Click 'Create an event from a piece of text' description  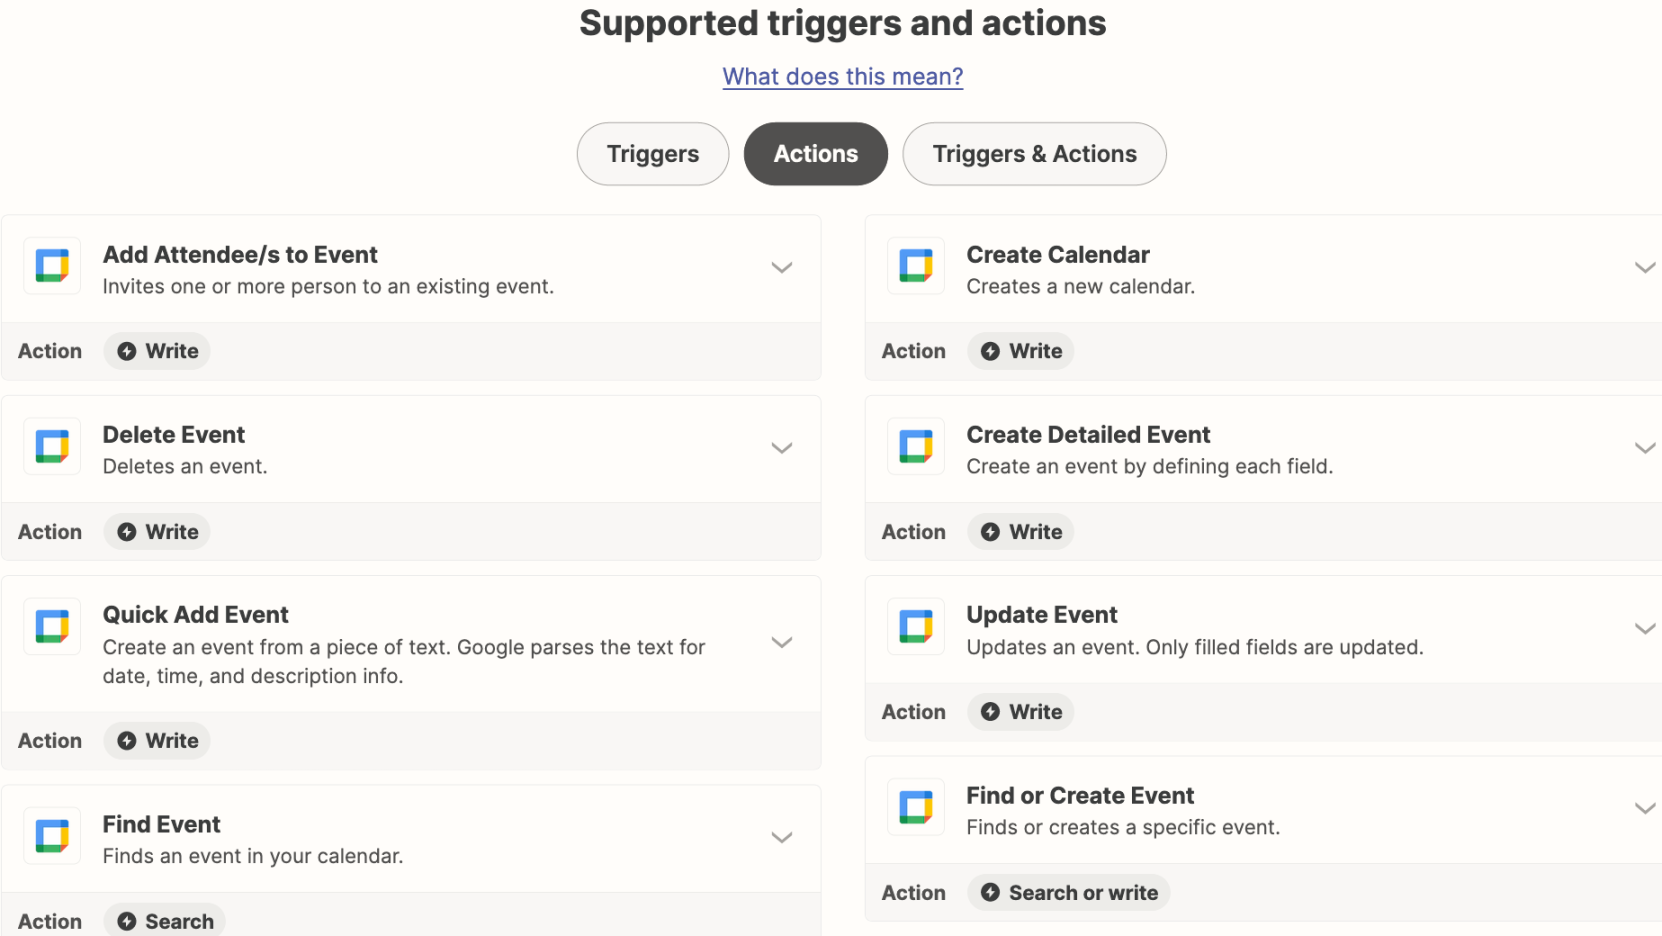pyautogui.click(x=404, y=662)
